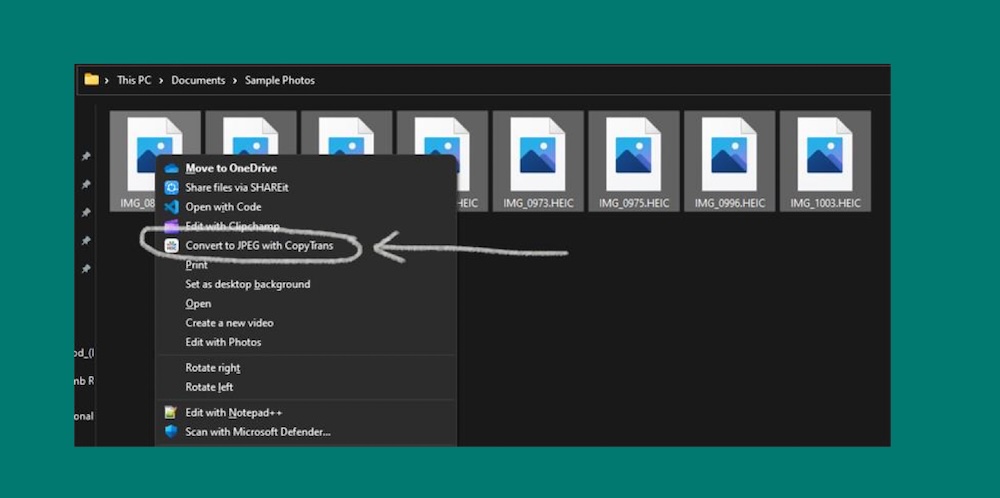Select Edit with Photos menu entry
Screen dimensions: 1000x498
(223, 342)
